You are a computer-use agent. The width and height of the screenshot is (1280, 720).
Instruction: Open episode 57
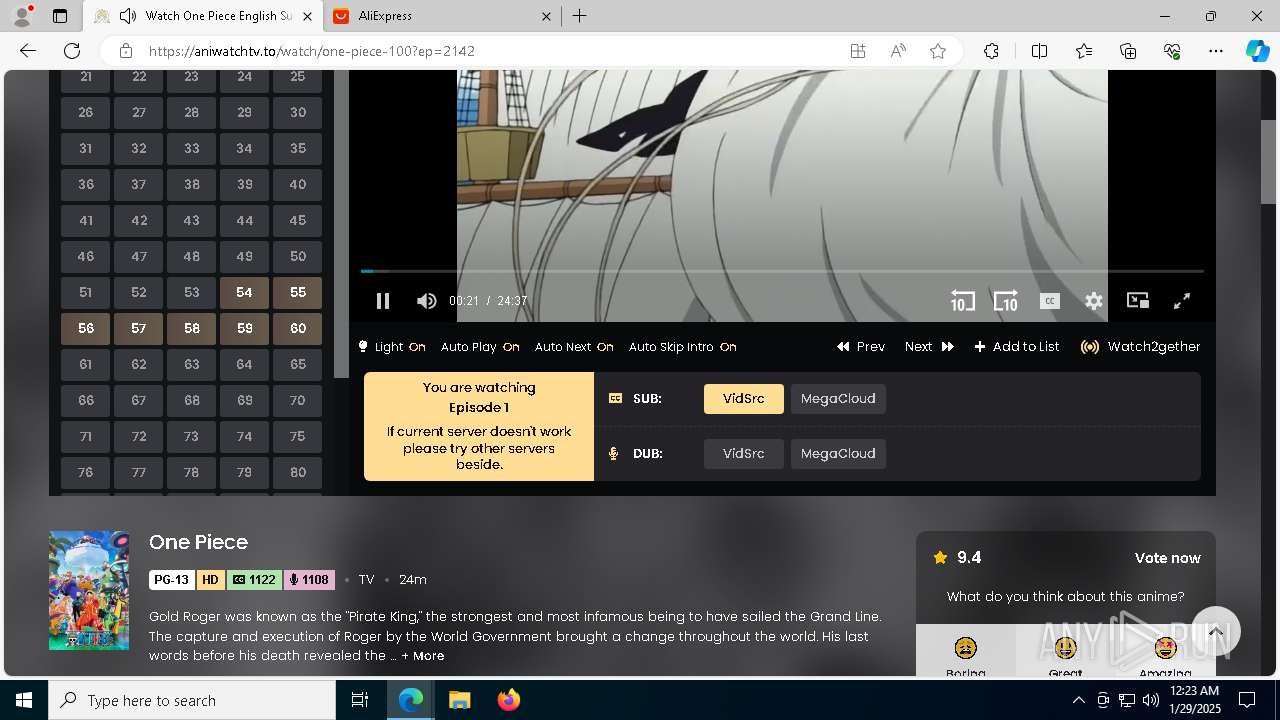[138, 329]
